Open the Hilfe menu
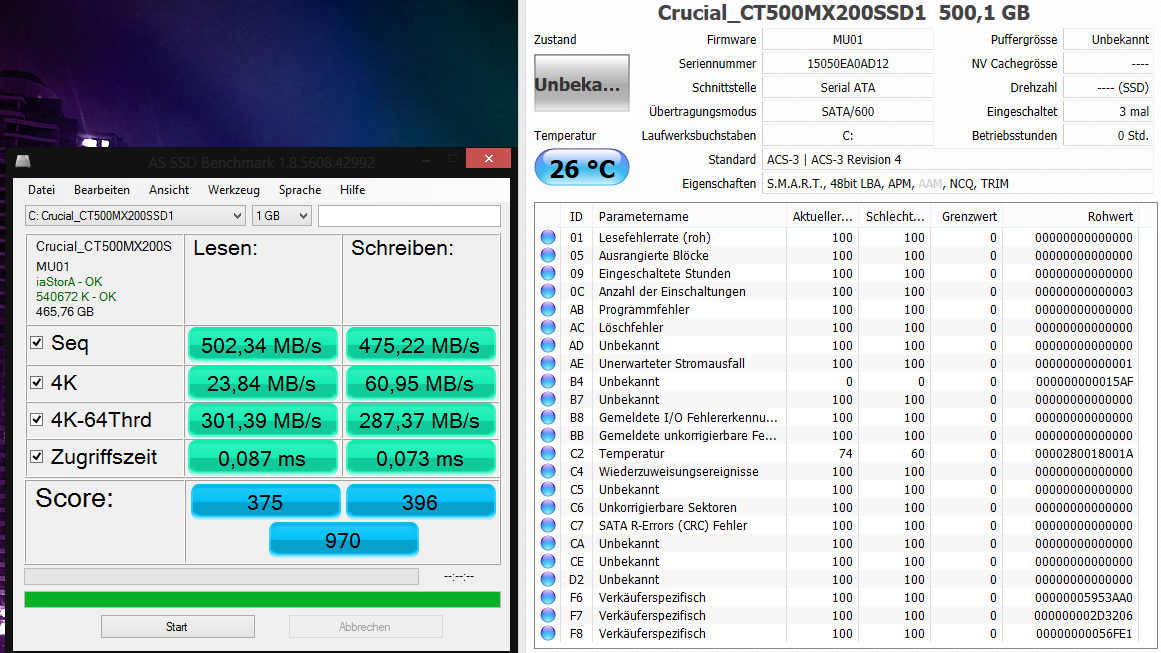1161x653 pixels. click(x=352, y=190)
